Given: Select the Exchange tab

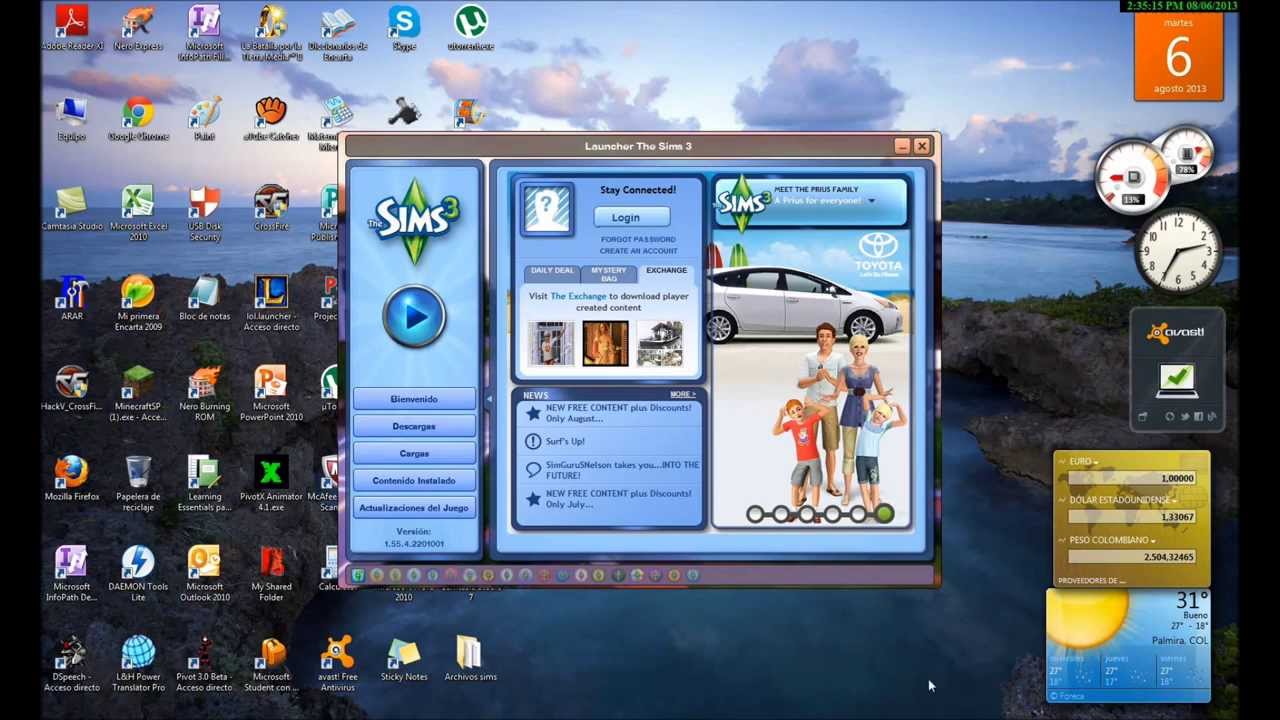Looking at the screenshot, I should (666, 271).
